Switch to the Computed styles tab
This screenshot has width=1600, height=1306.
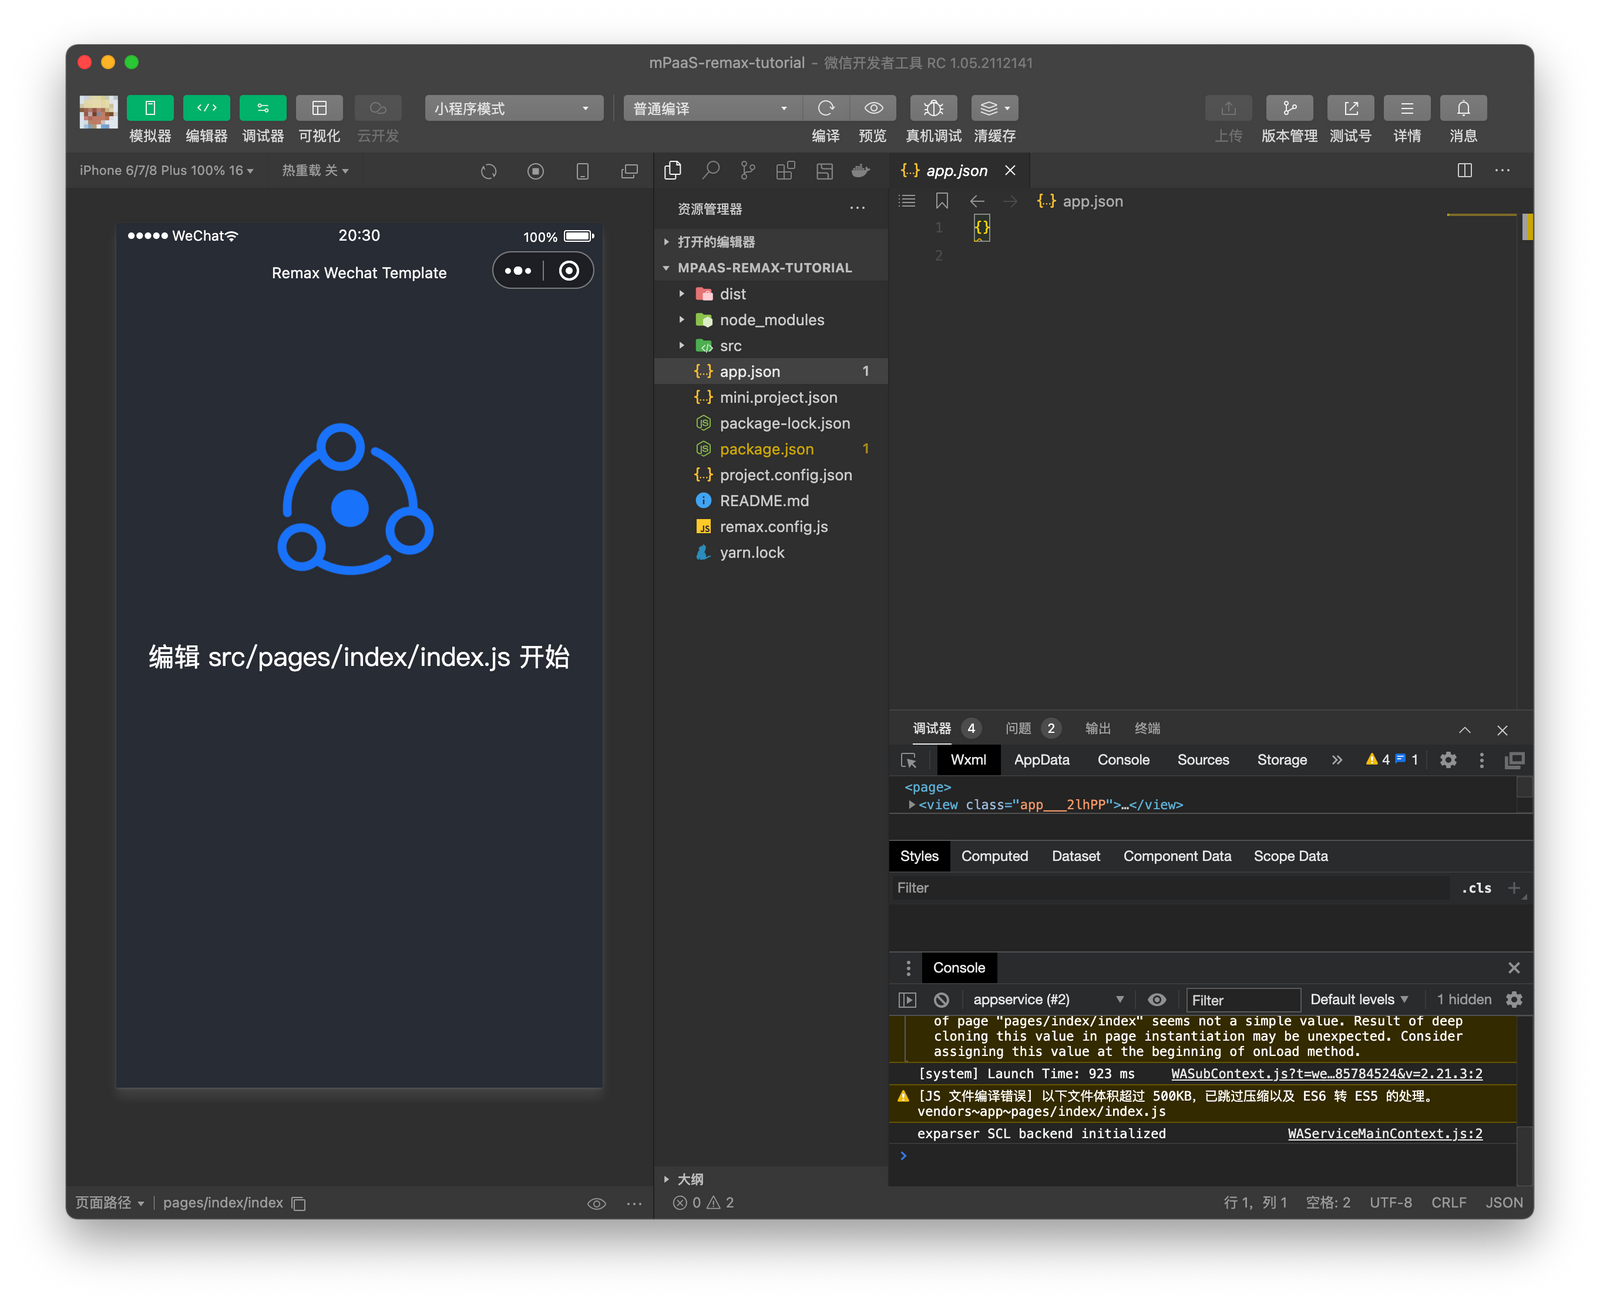point(995,856)
